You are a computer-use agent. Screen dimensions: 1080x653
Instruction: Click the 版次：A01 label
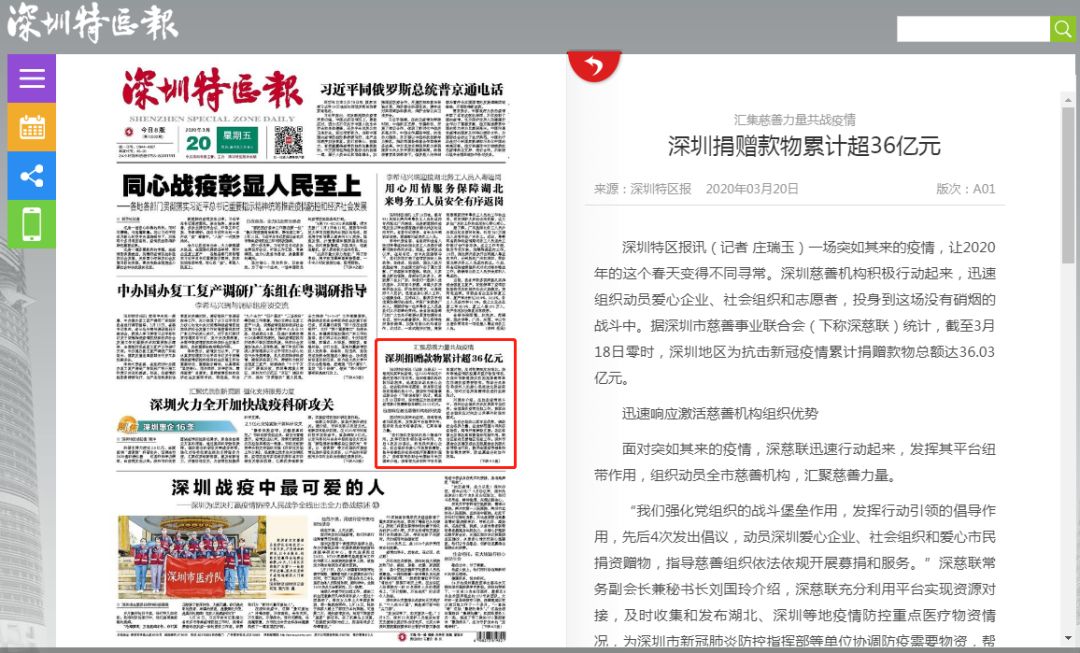pos(966,189)
